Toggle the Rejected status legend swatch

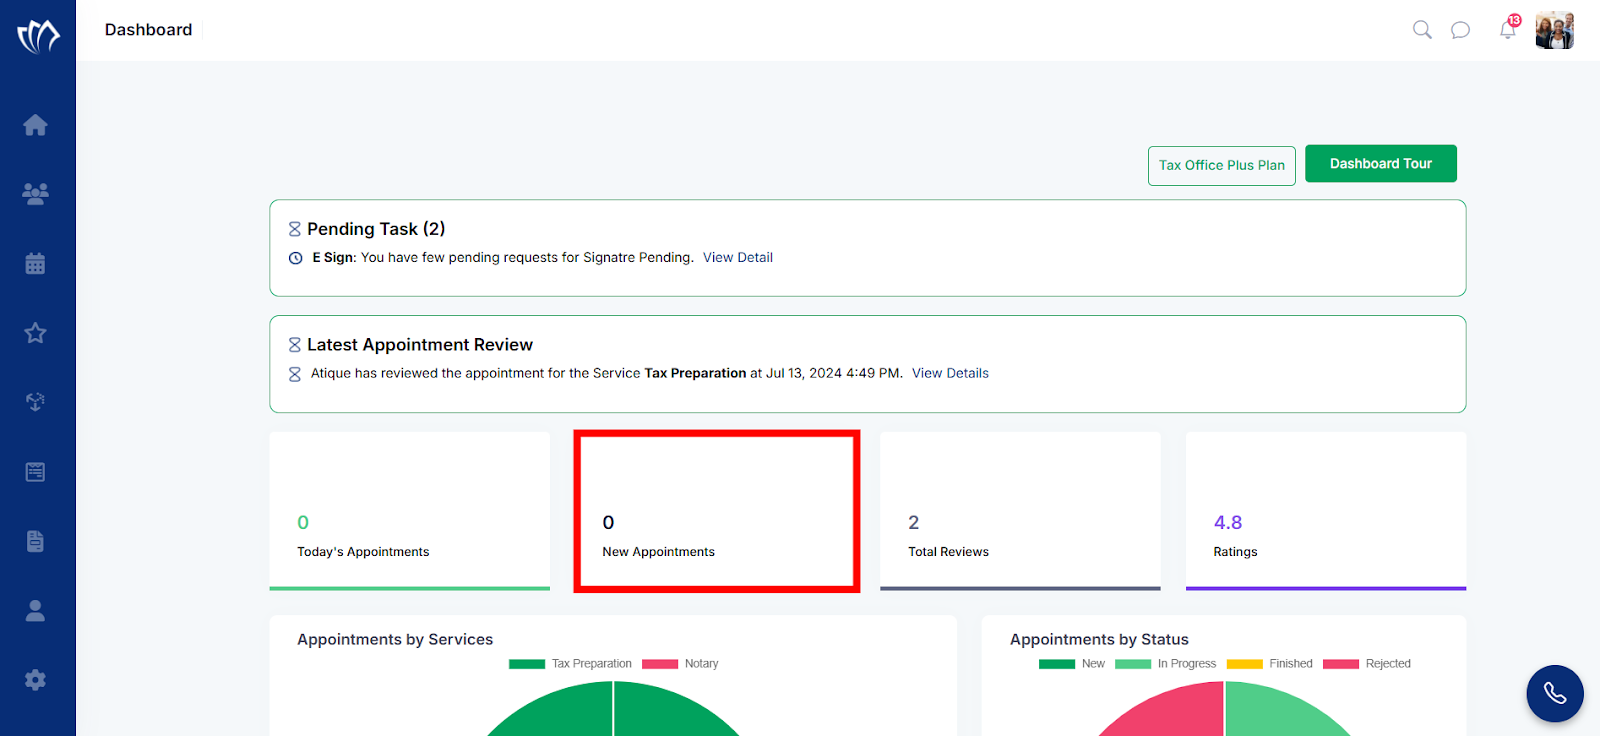[x=1341, y=664]
